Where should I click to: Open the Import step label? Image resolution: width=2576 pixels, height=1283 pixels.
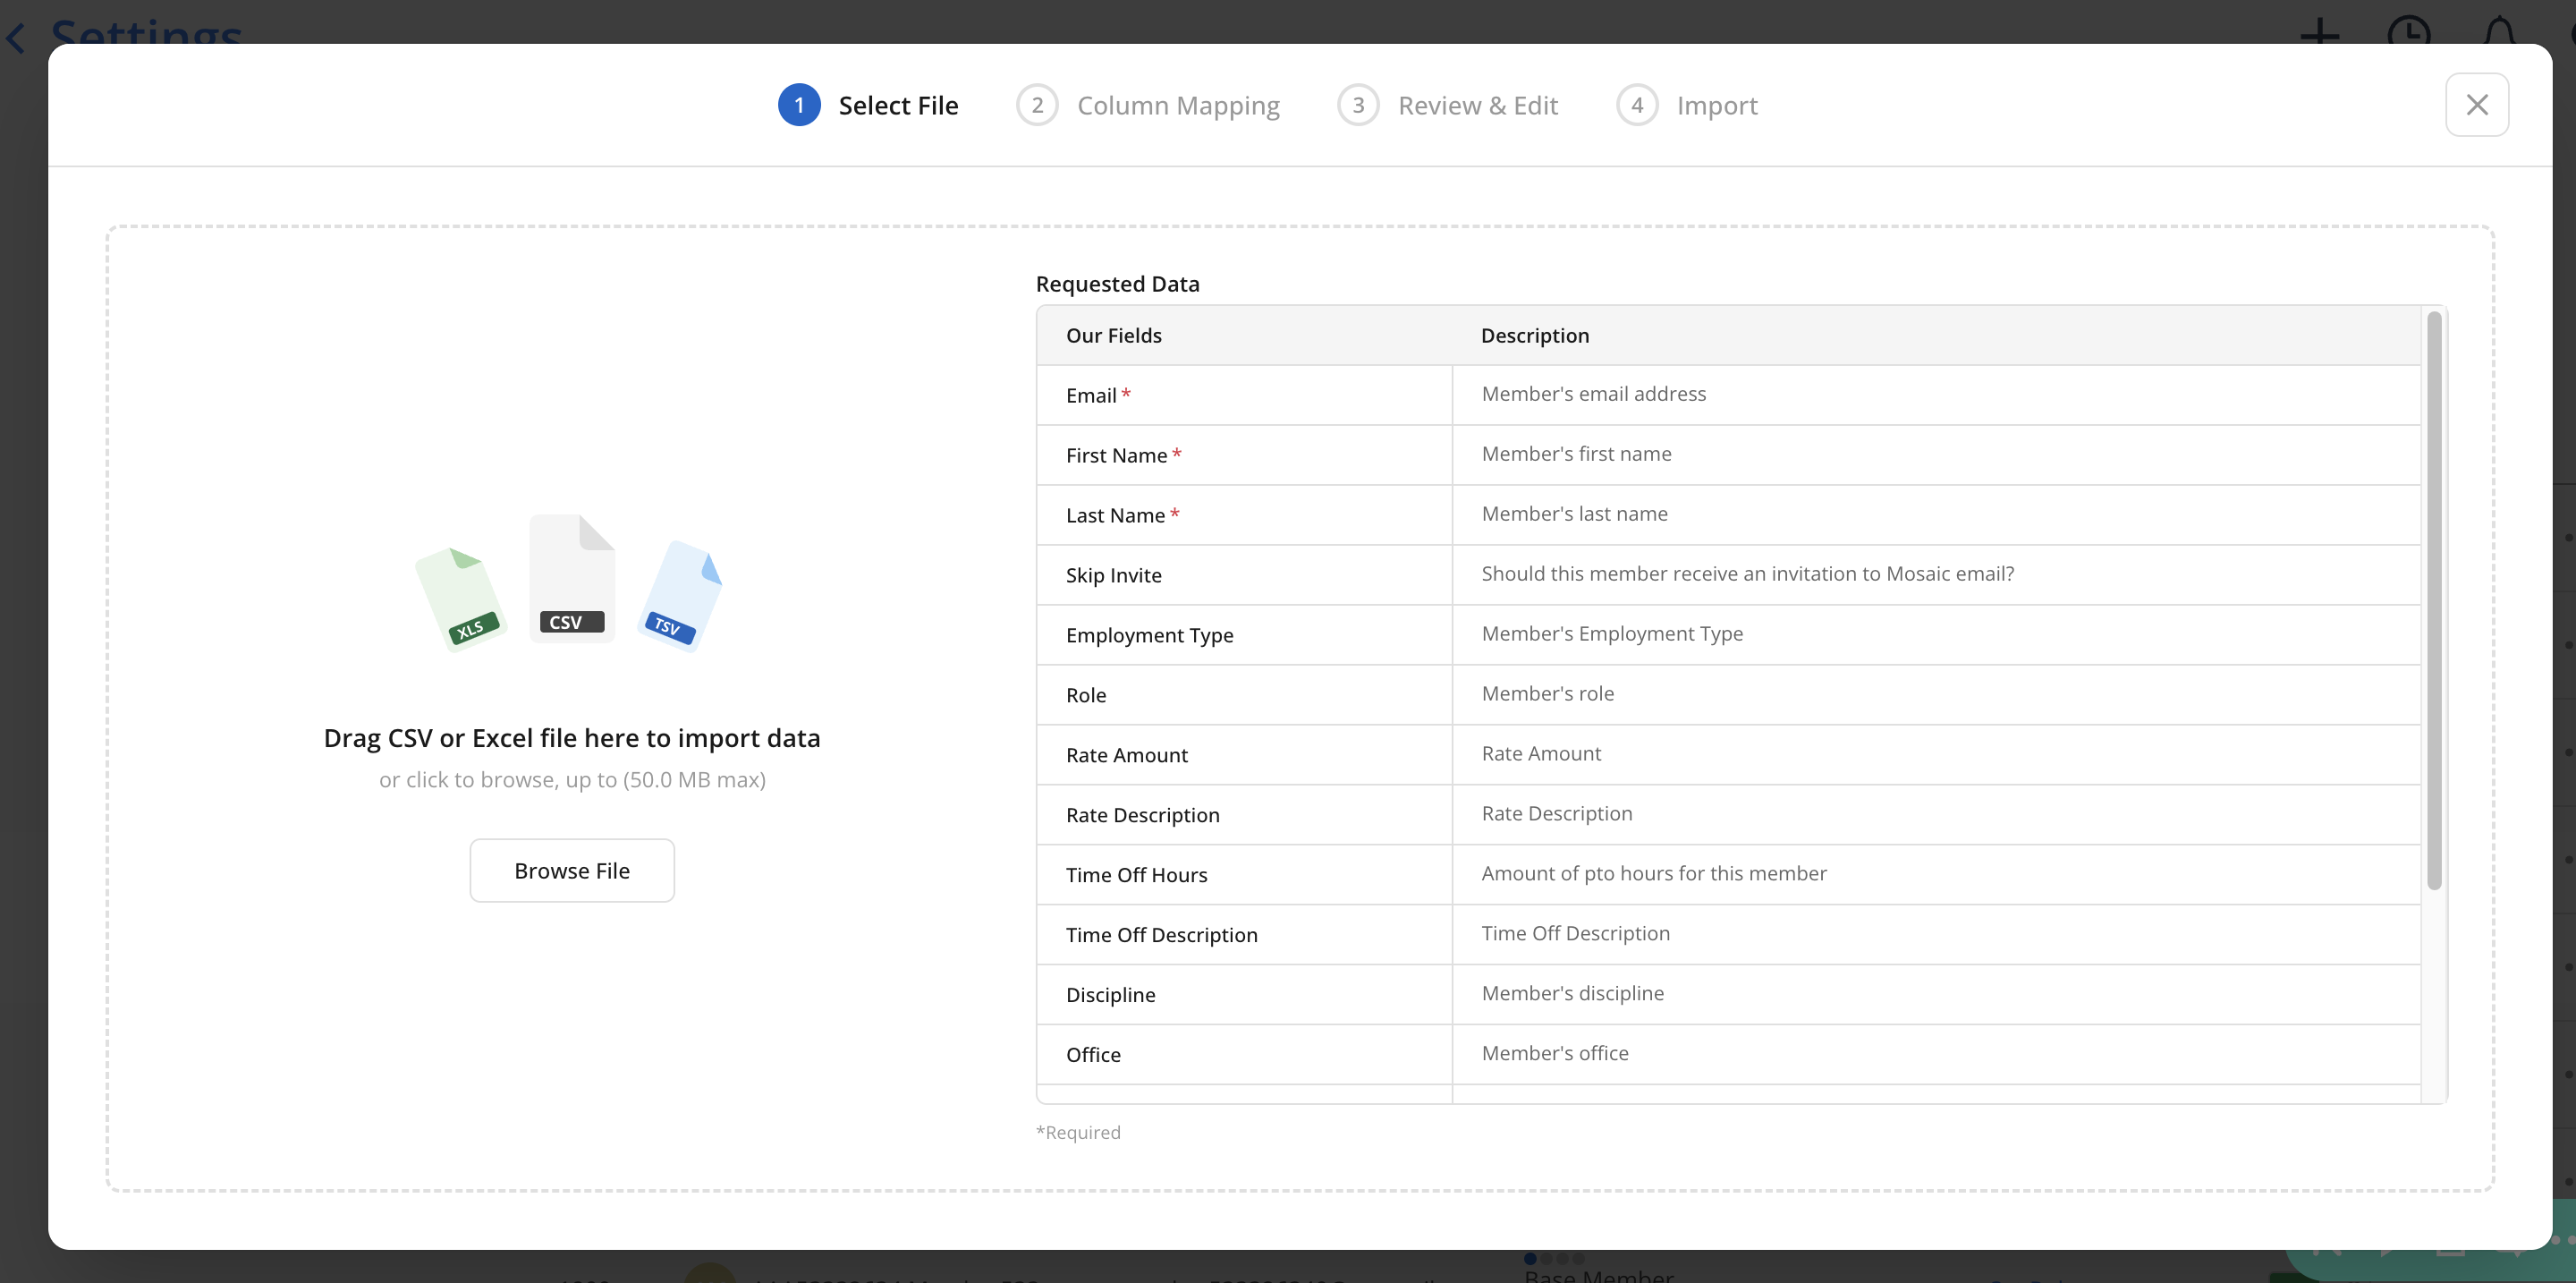(x=1716, y=105)
